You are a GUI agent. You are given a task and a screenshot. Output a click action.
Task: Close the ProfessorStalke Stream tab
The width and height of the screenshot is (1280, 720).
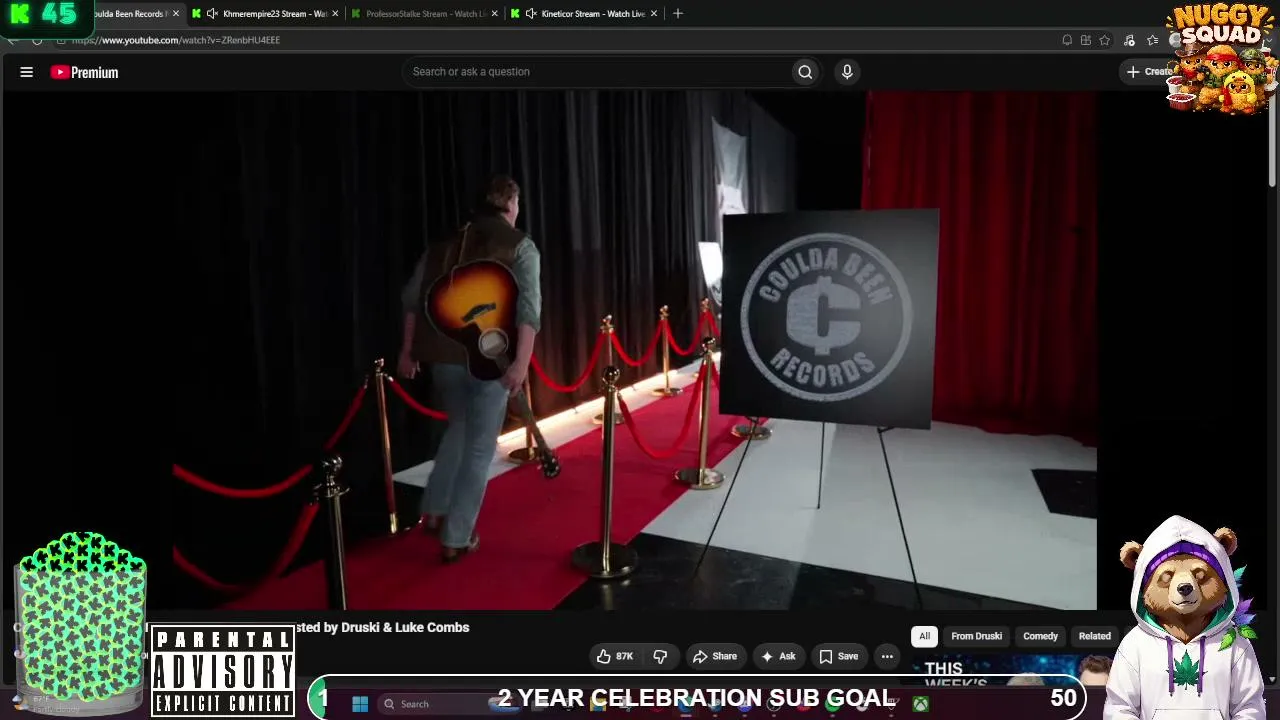[x=495, y=14]
